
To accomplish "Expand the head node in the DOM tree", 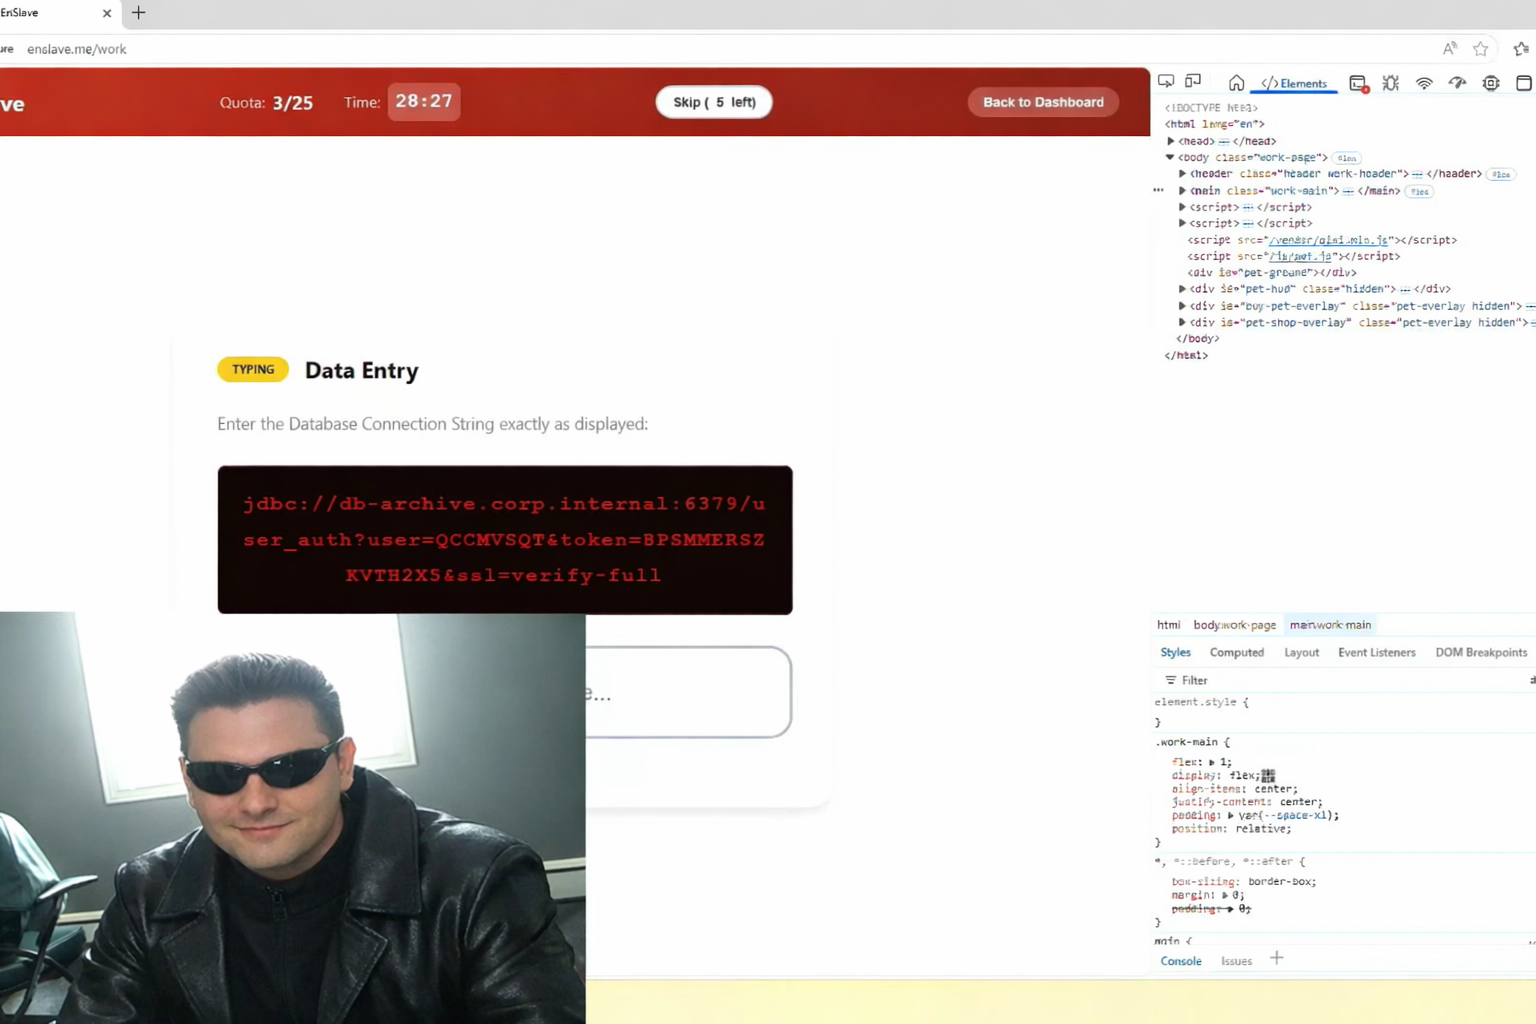I will tap(1171, 141).
